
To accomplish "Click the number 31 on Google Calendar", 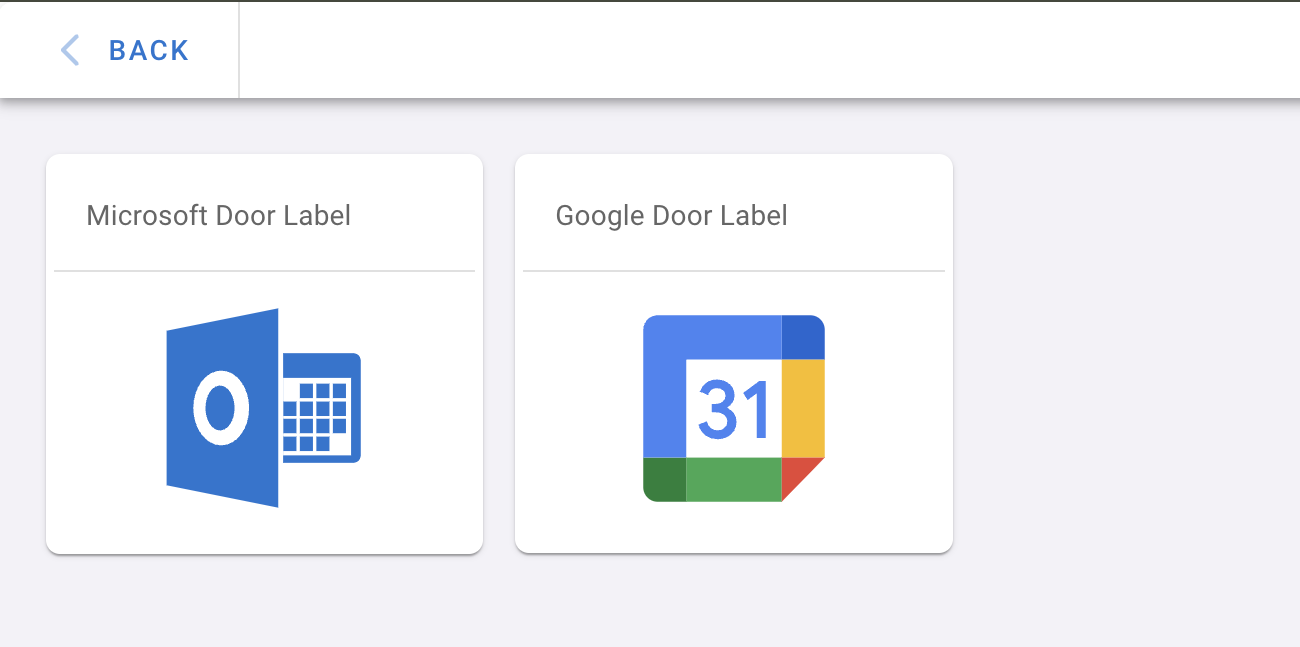I will click(x=733, y=408).
